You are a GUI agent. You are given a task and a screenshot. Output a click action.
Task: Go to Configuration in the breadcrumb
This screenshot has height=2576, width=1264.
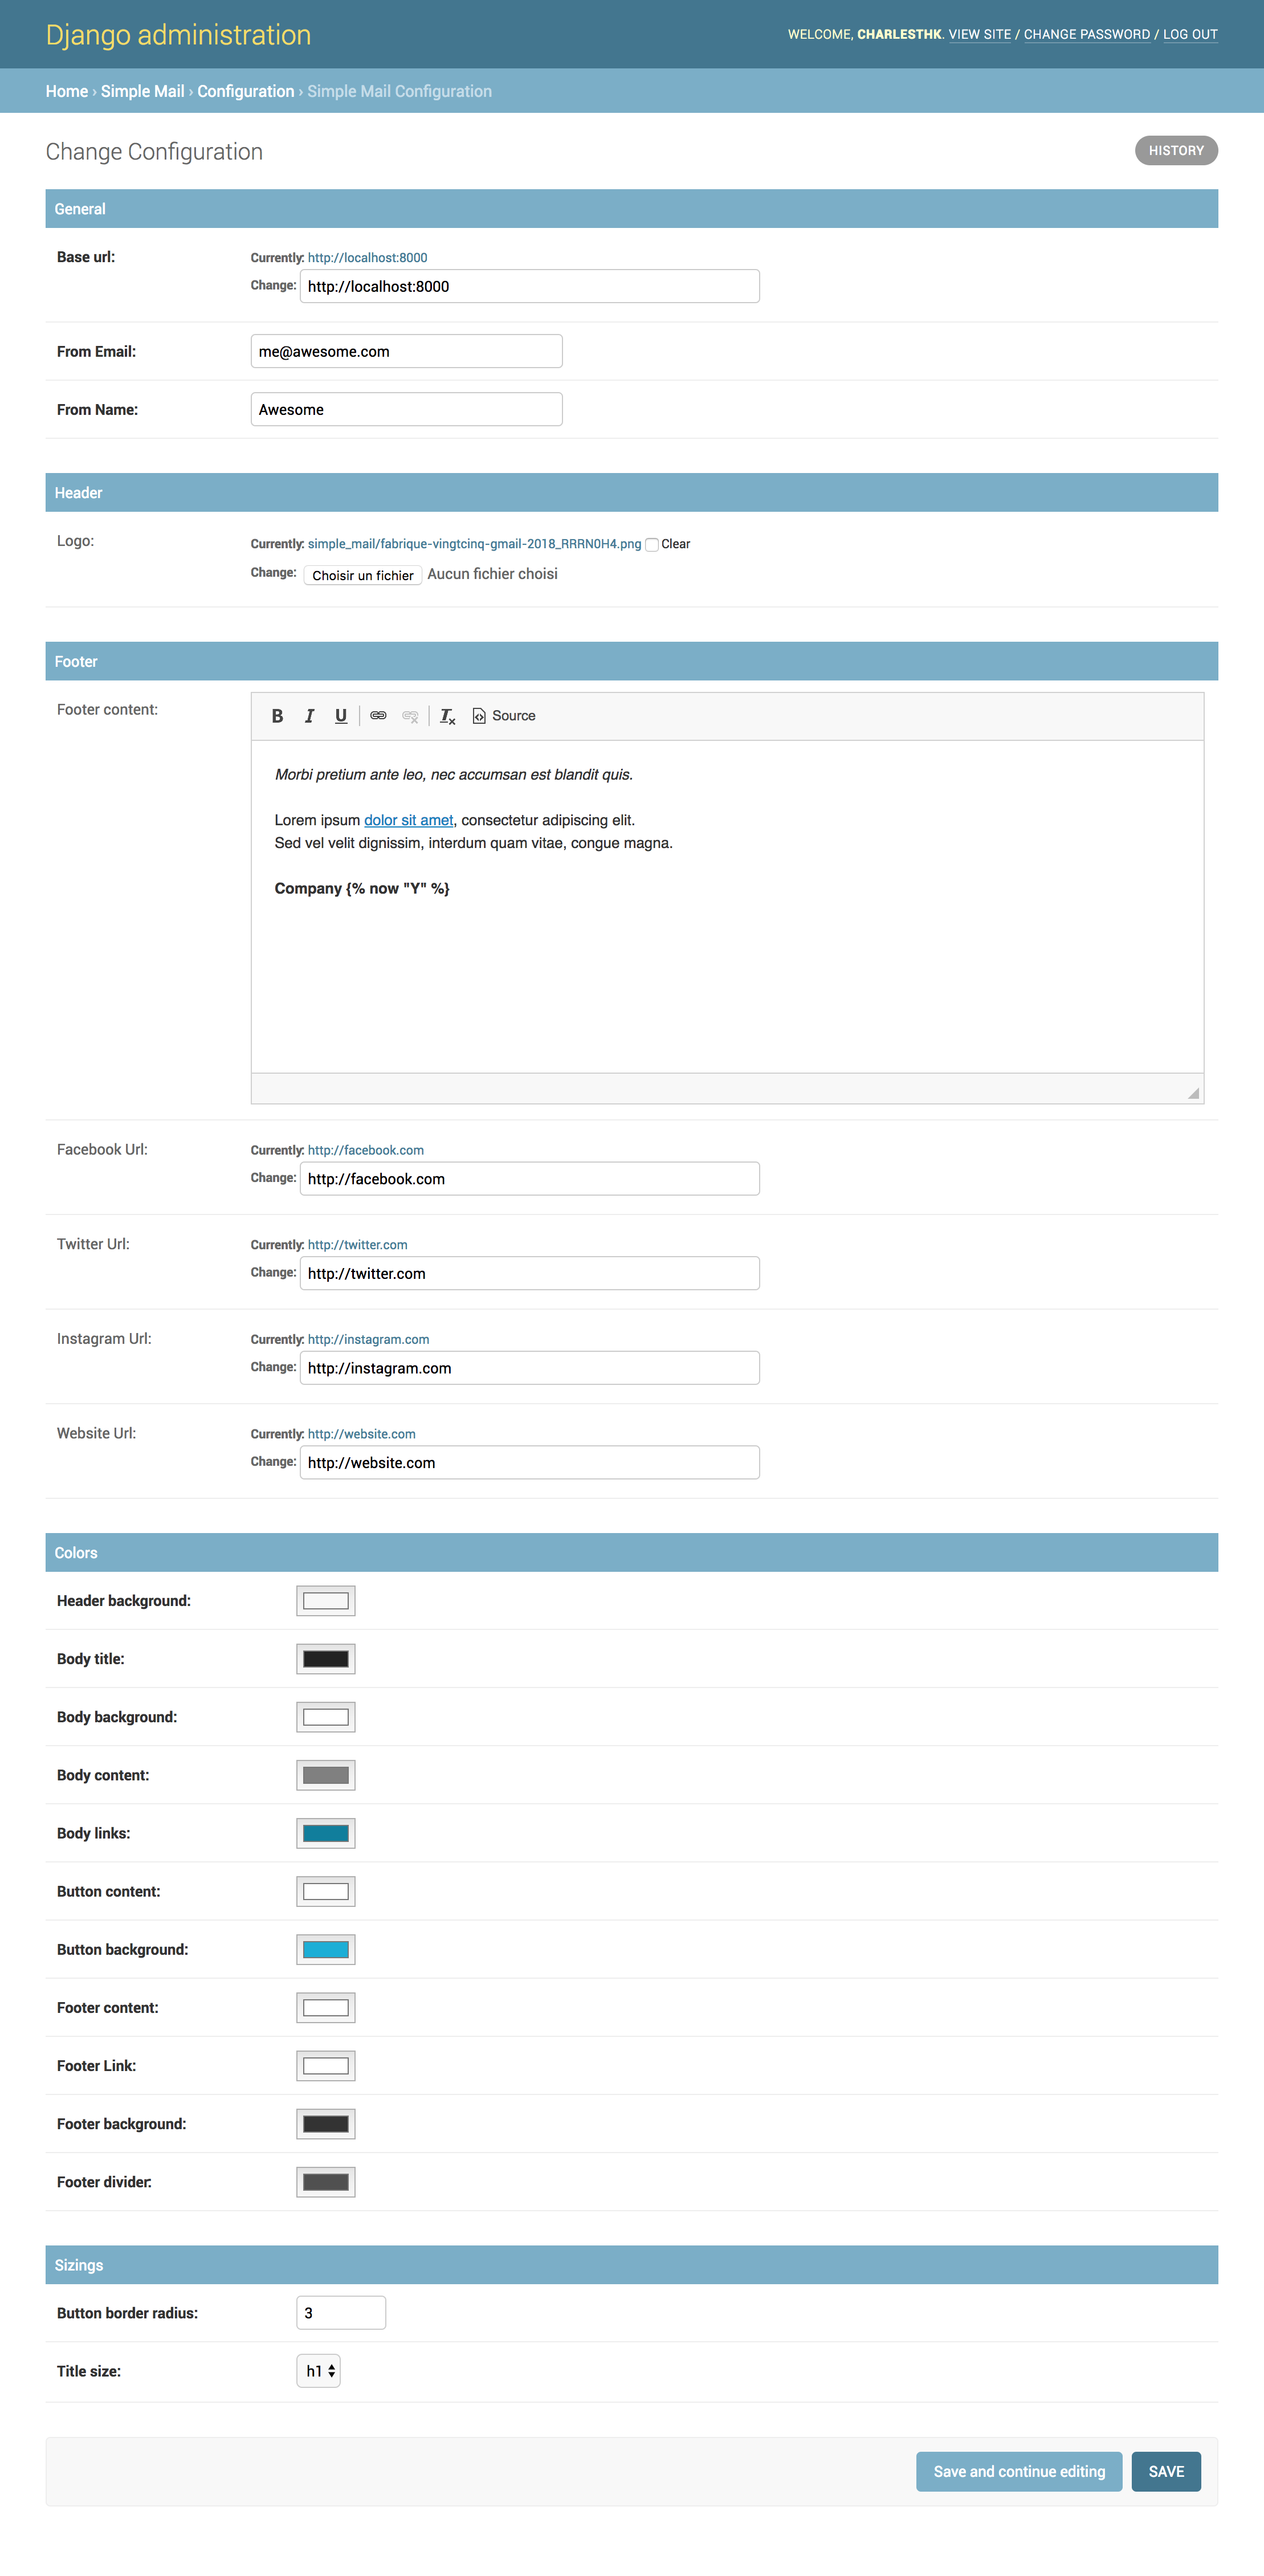[245, 91]
